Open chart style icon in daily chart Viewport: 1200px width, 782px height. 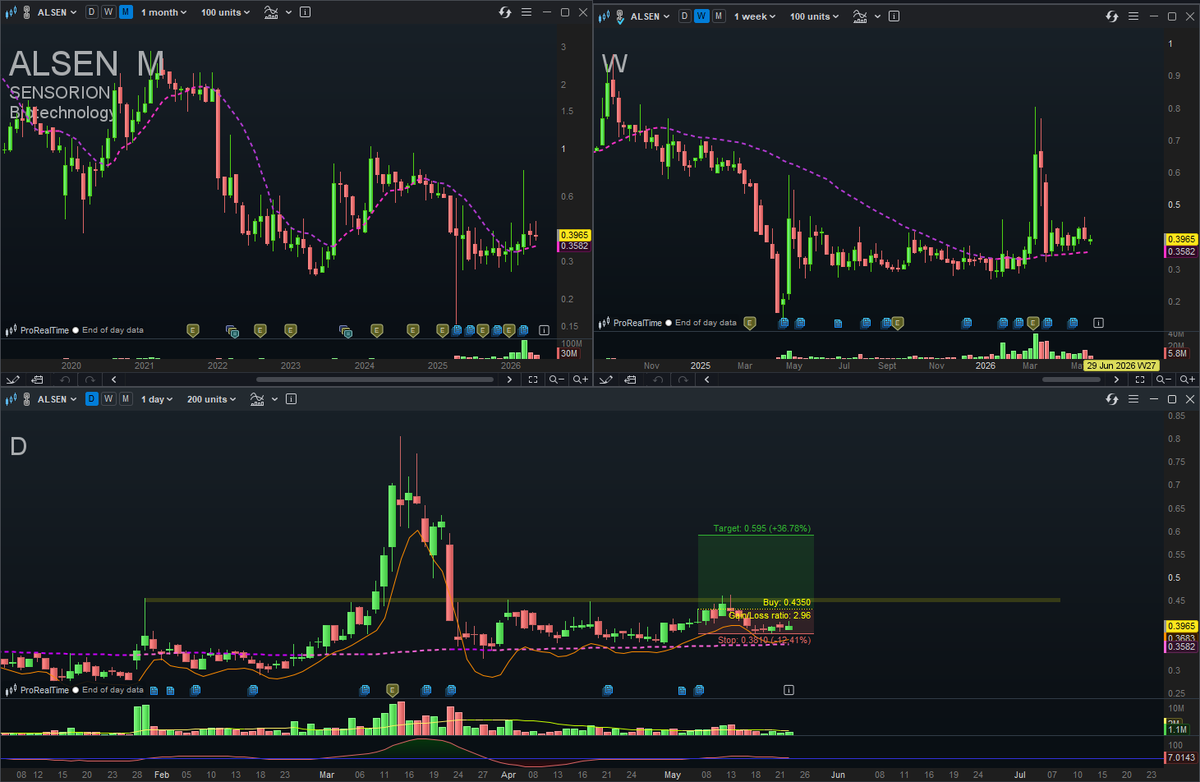coord(12,399)
